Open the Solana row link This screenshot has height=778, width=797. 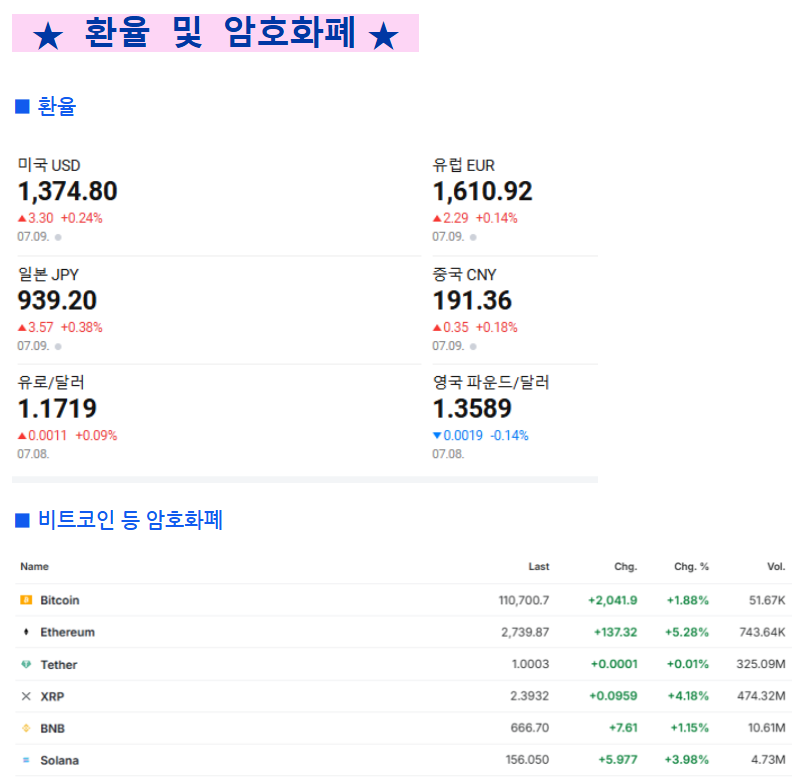tap(59, 760)
